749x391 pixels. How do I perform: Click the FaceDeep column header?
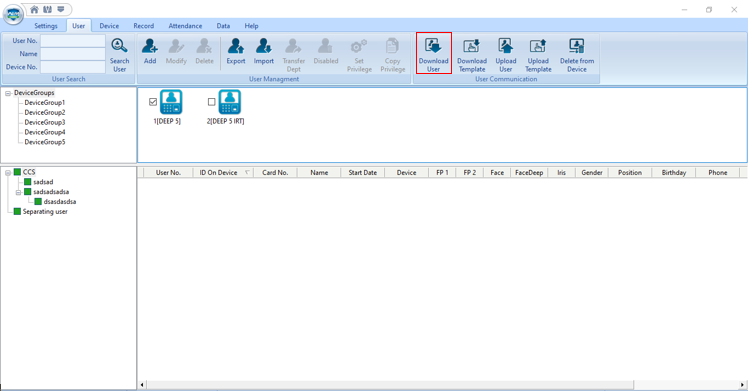click(x=529, y=173)
